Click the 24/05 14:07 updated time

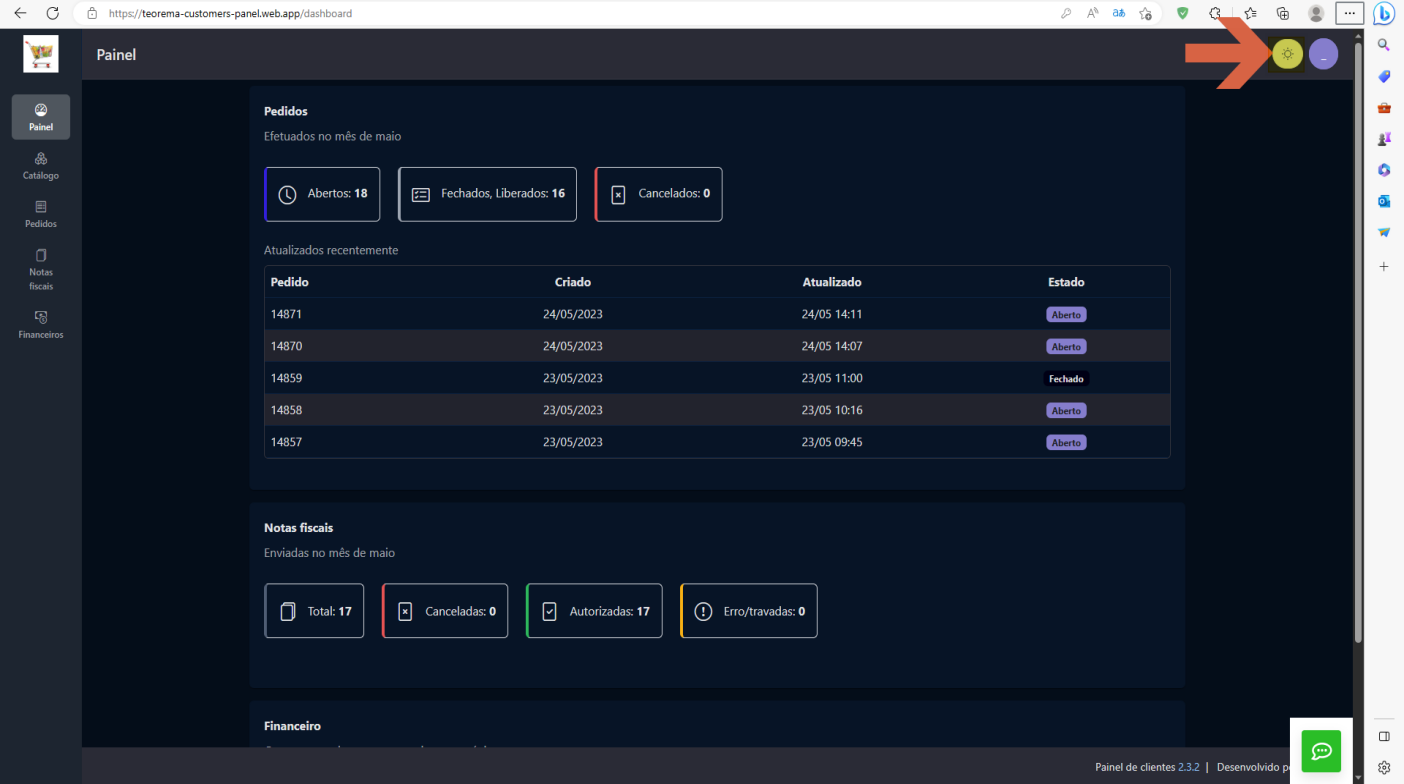pos(832,346)
